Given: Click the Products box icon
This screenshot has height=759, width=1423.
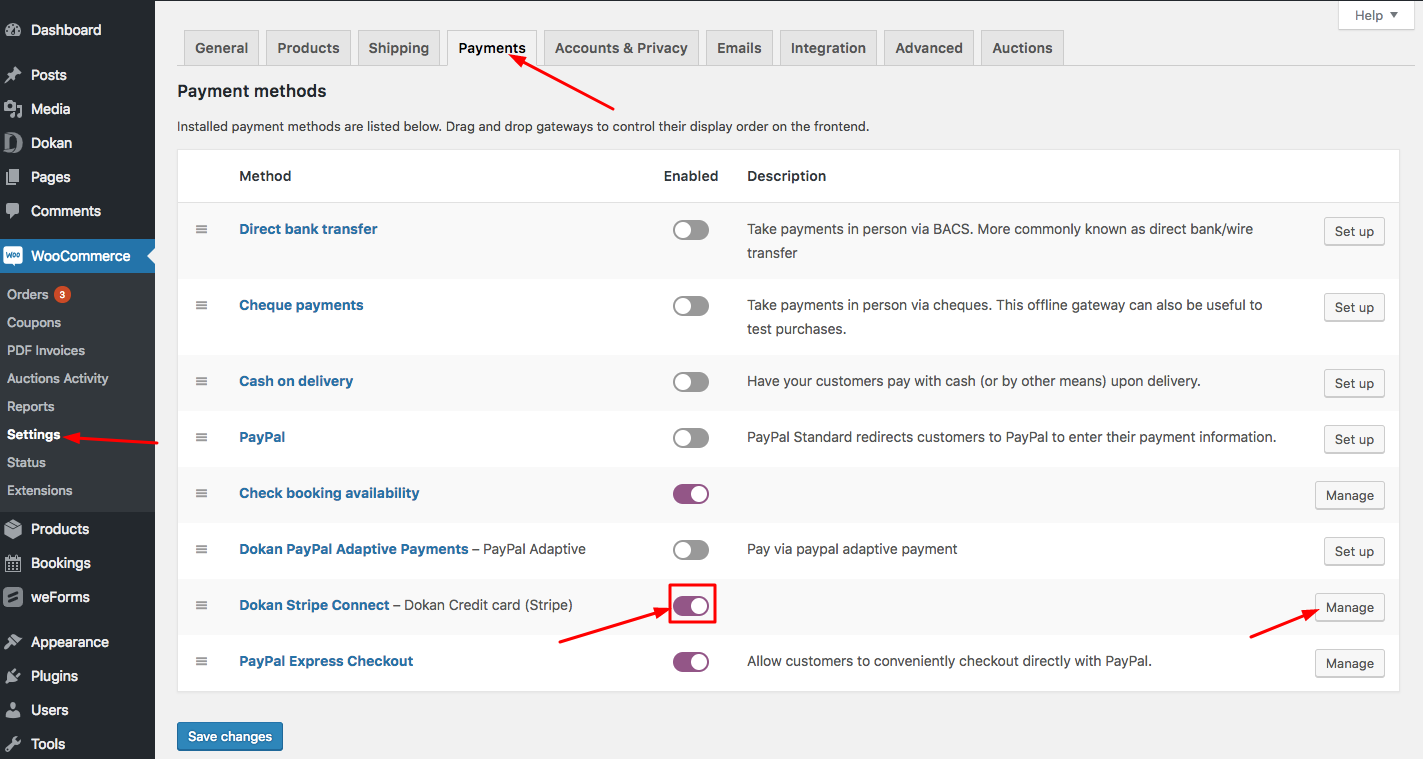Looking at the screenshot, I should (13, 529).
